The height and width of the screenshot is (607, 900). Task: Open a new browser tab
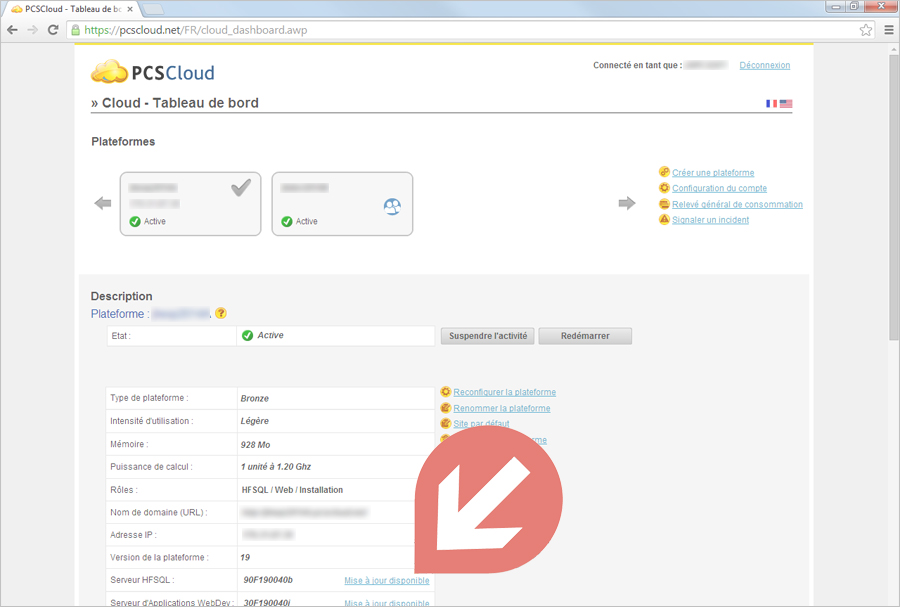click(153, 9)
